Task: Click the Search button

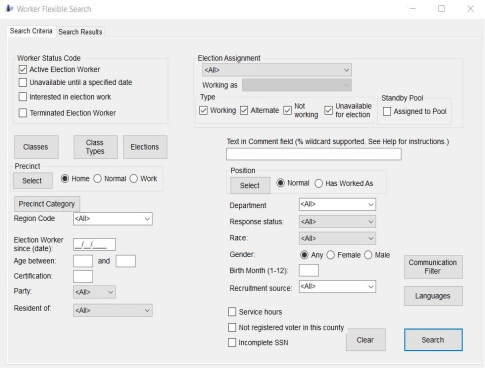Action: pyautogui.click(x=433, y=340)
